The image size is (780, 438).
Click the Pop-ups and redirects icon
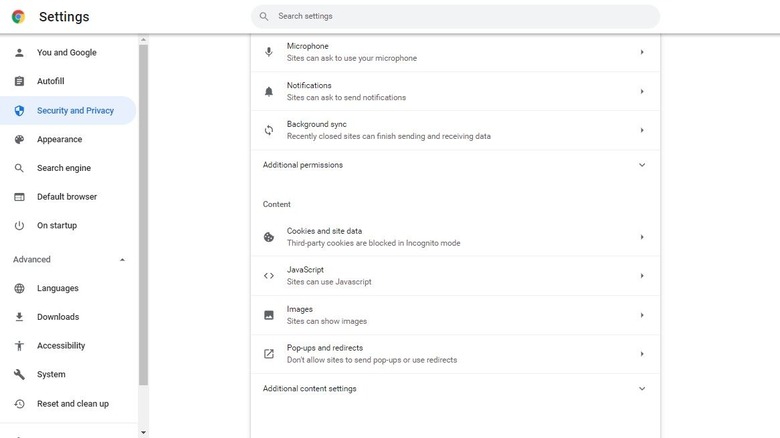point(268,354)
